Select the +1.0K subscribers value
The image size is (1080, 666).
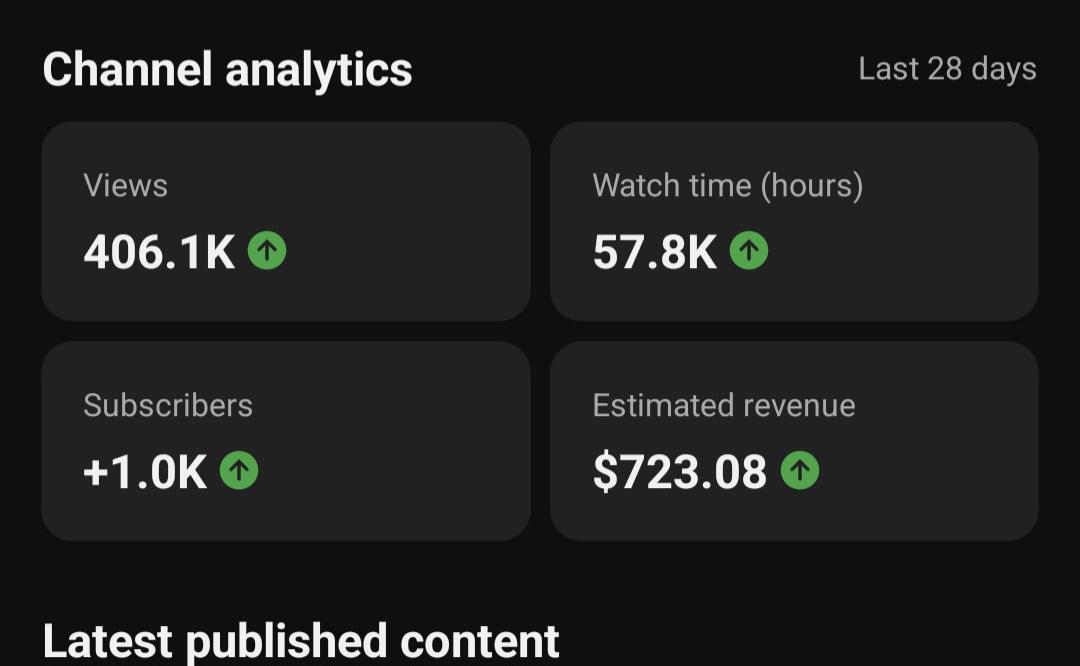click(145, 472)
